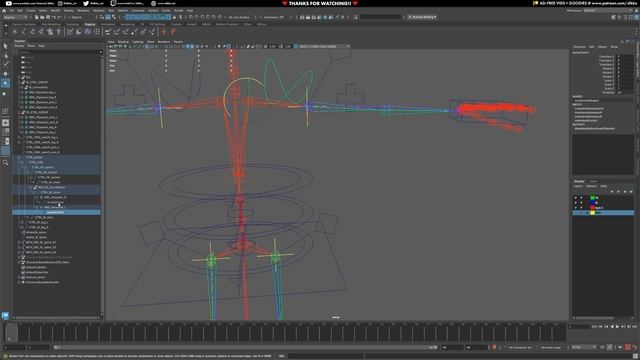Click the play backward button
Viewport: 640px width, 360px height.
pos(611,327)
